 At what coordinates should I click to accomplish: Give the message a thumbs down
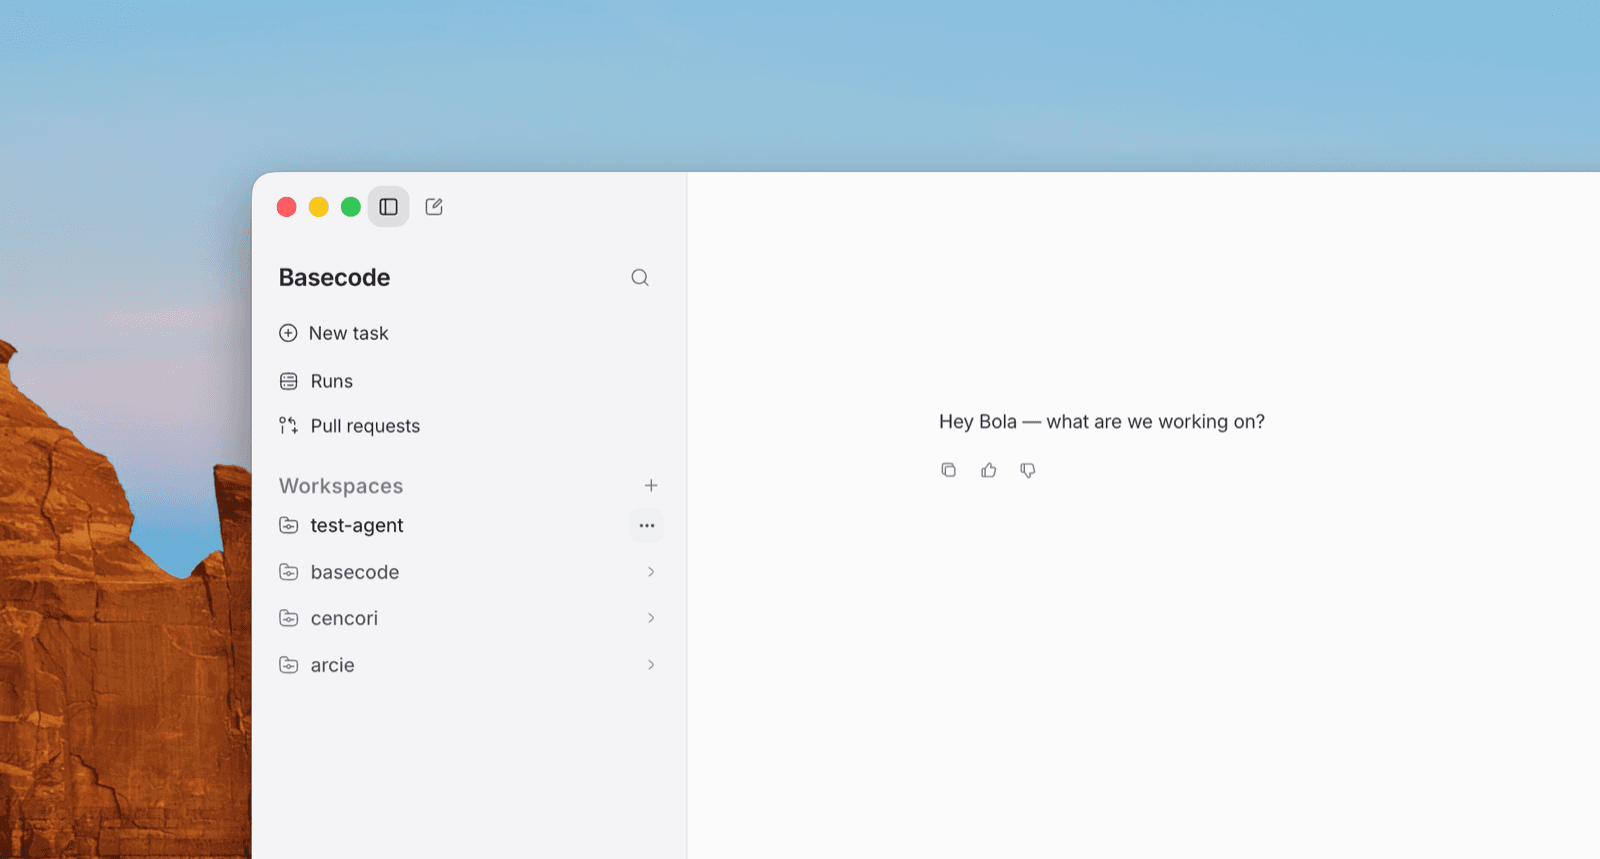click(1028, 470)
